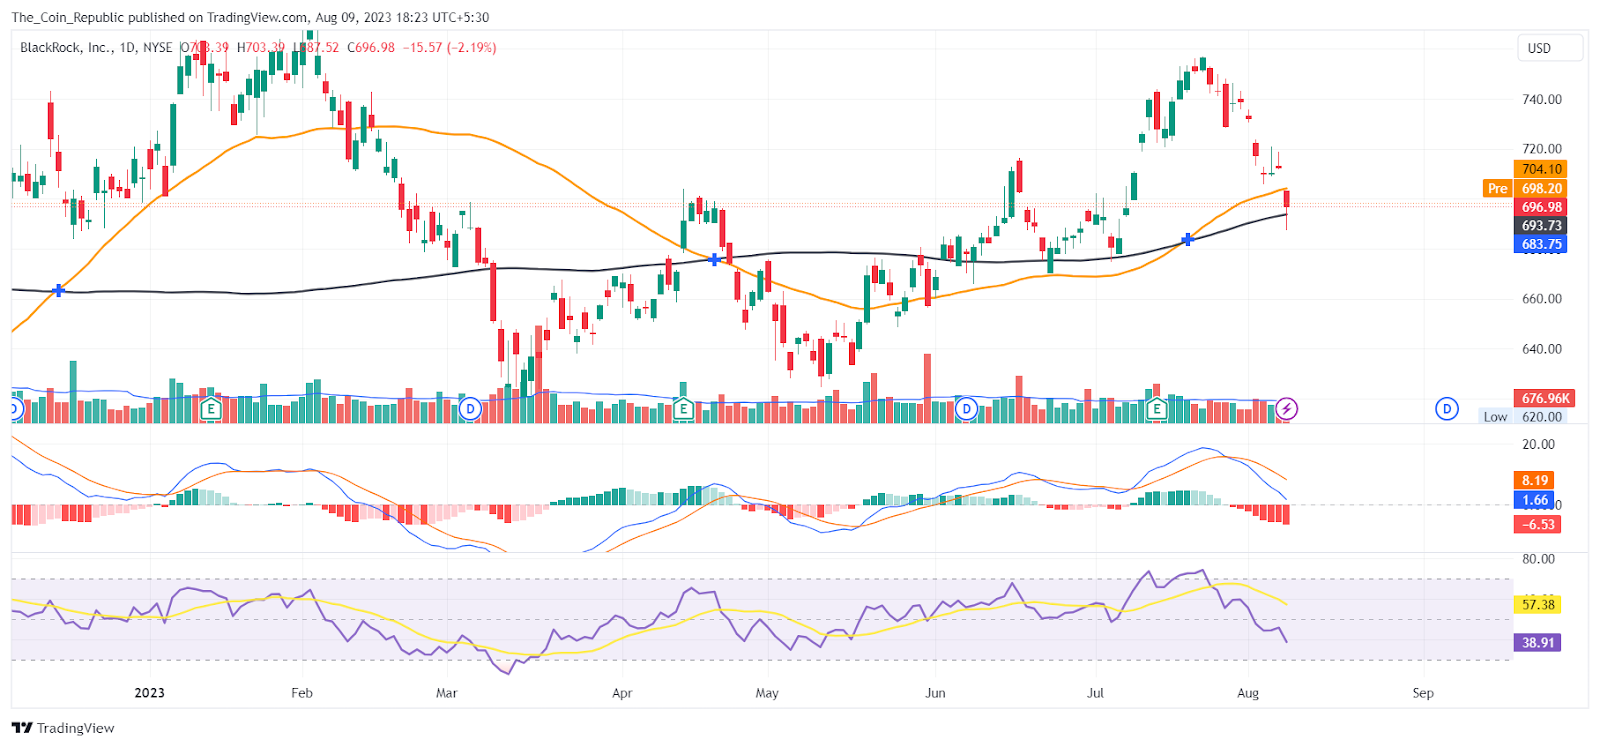Click the 80.00 RSI axis value

(x=1539, y=559)
